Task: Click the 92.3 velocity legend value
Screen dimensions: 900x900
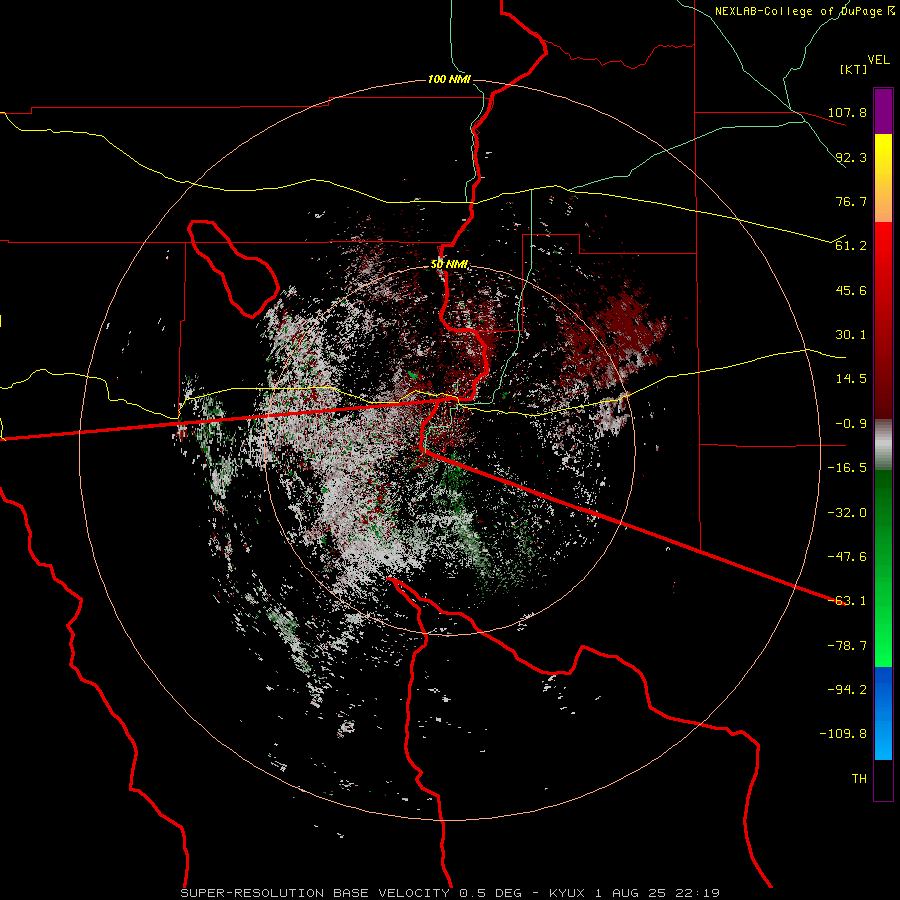Action: click(851, 157)
